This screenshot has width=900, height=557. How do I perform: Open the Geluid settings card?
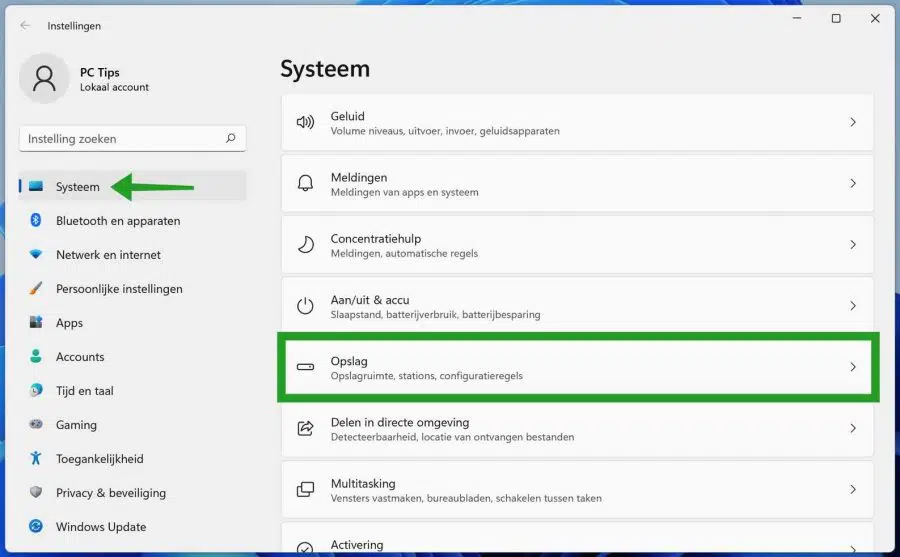pyautogui.click(x=577, y=122)
